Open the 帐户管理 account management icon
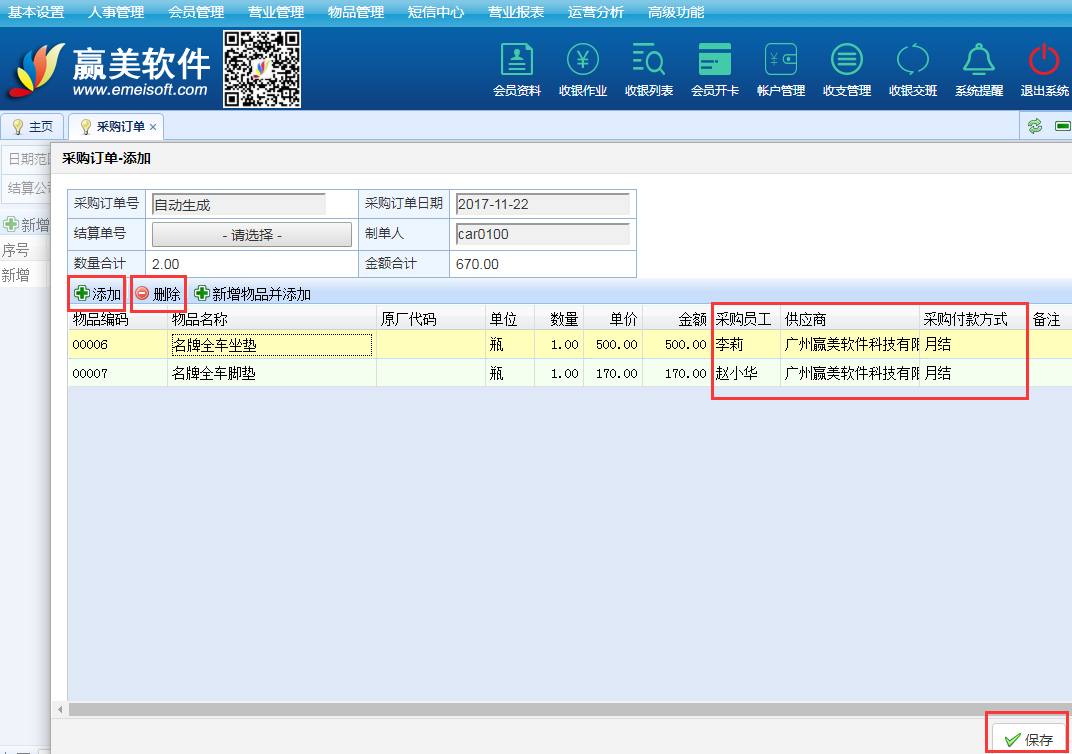The width and height of the screenshot is (1072, 754). click(781, 61)
